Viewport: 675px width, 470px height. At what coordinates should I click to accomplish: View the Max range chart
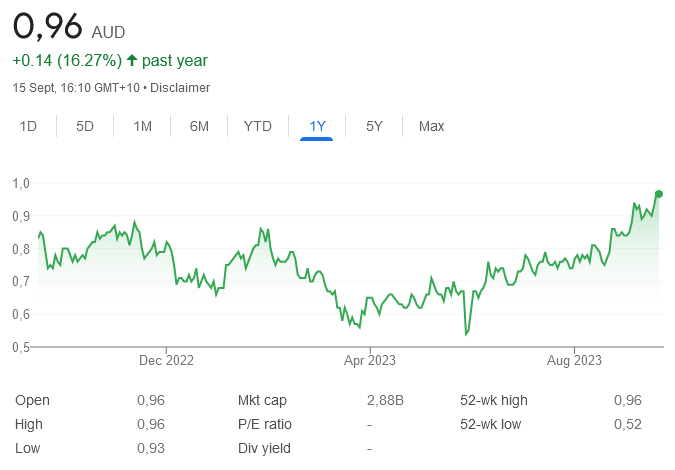(431, 126)
